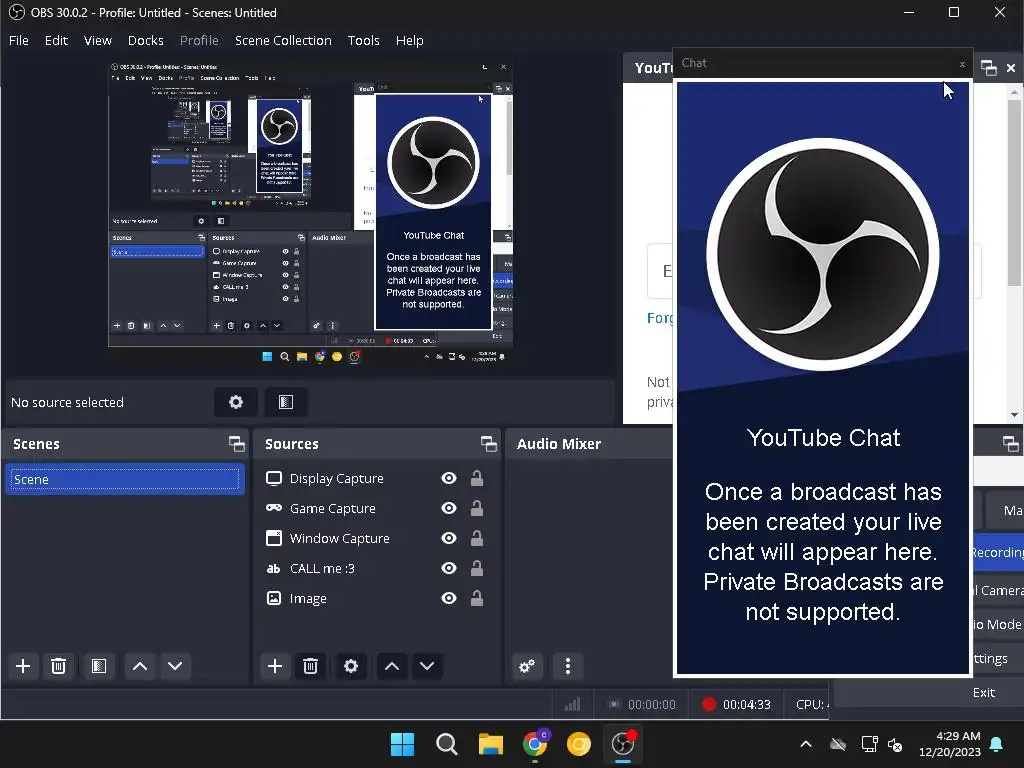Close the floating Chat window
Viewport: 1024px width, 768px height.
click(962, 64)
